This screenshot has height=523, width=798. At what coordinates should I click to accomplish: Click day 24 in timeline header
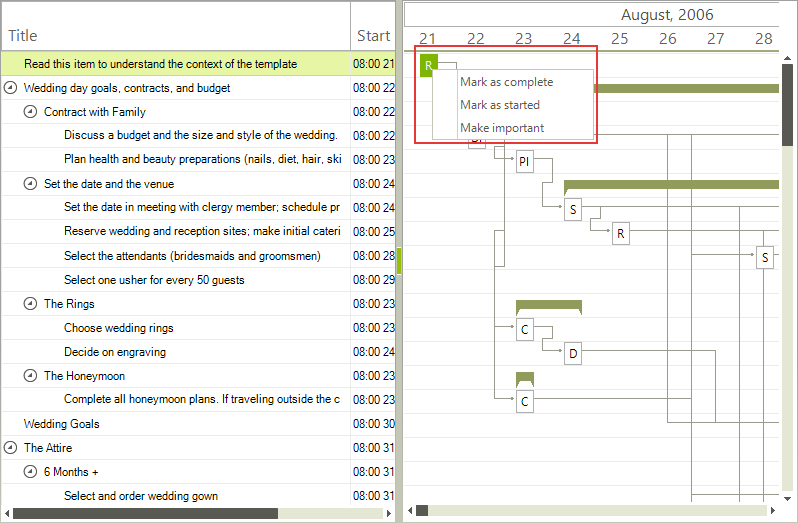[x=572, y=39]
